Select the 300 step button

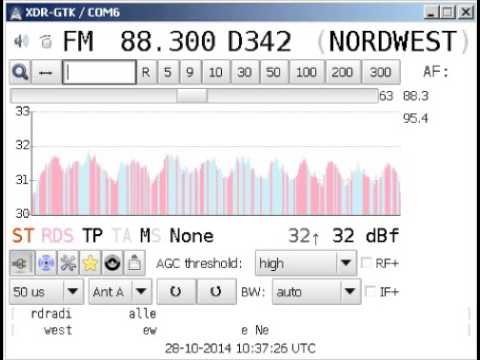point(381,72)
